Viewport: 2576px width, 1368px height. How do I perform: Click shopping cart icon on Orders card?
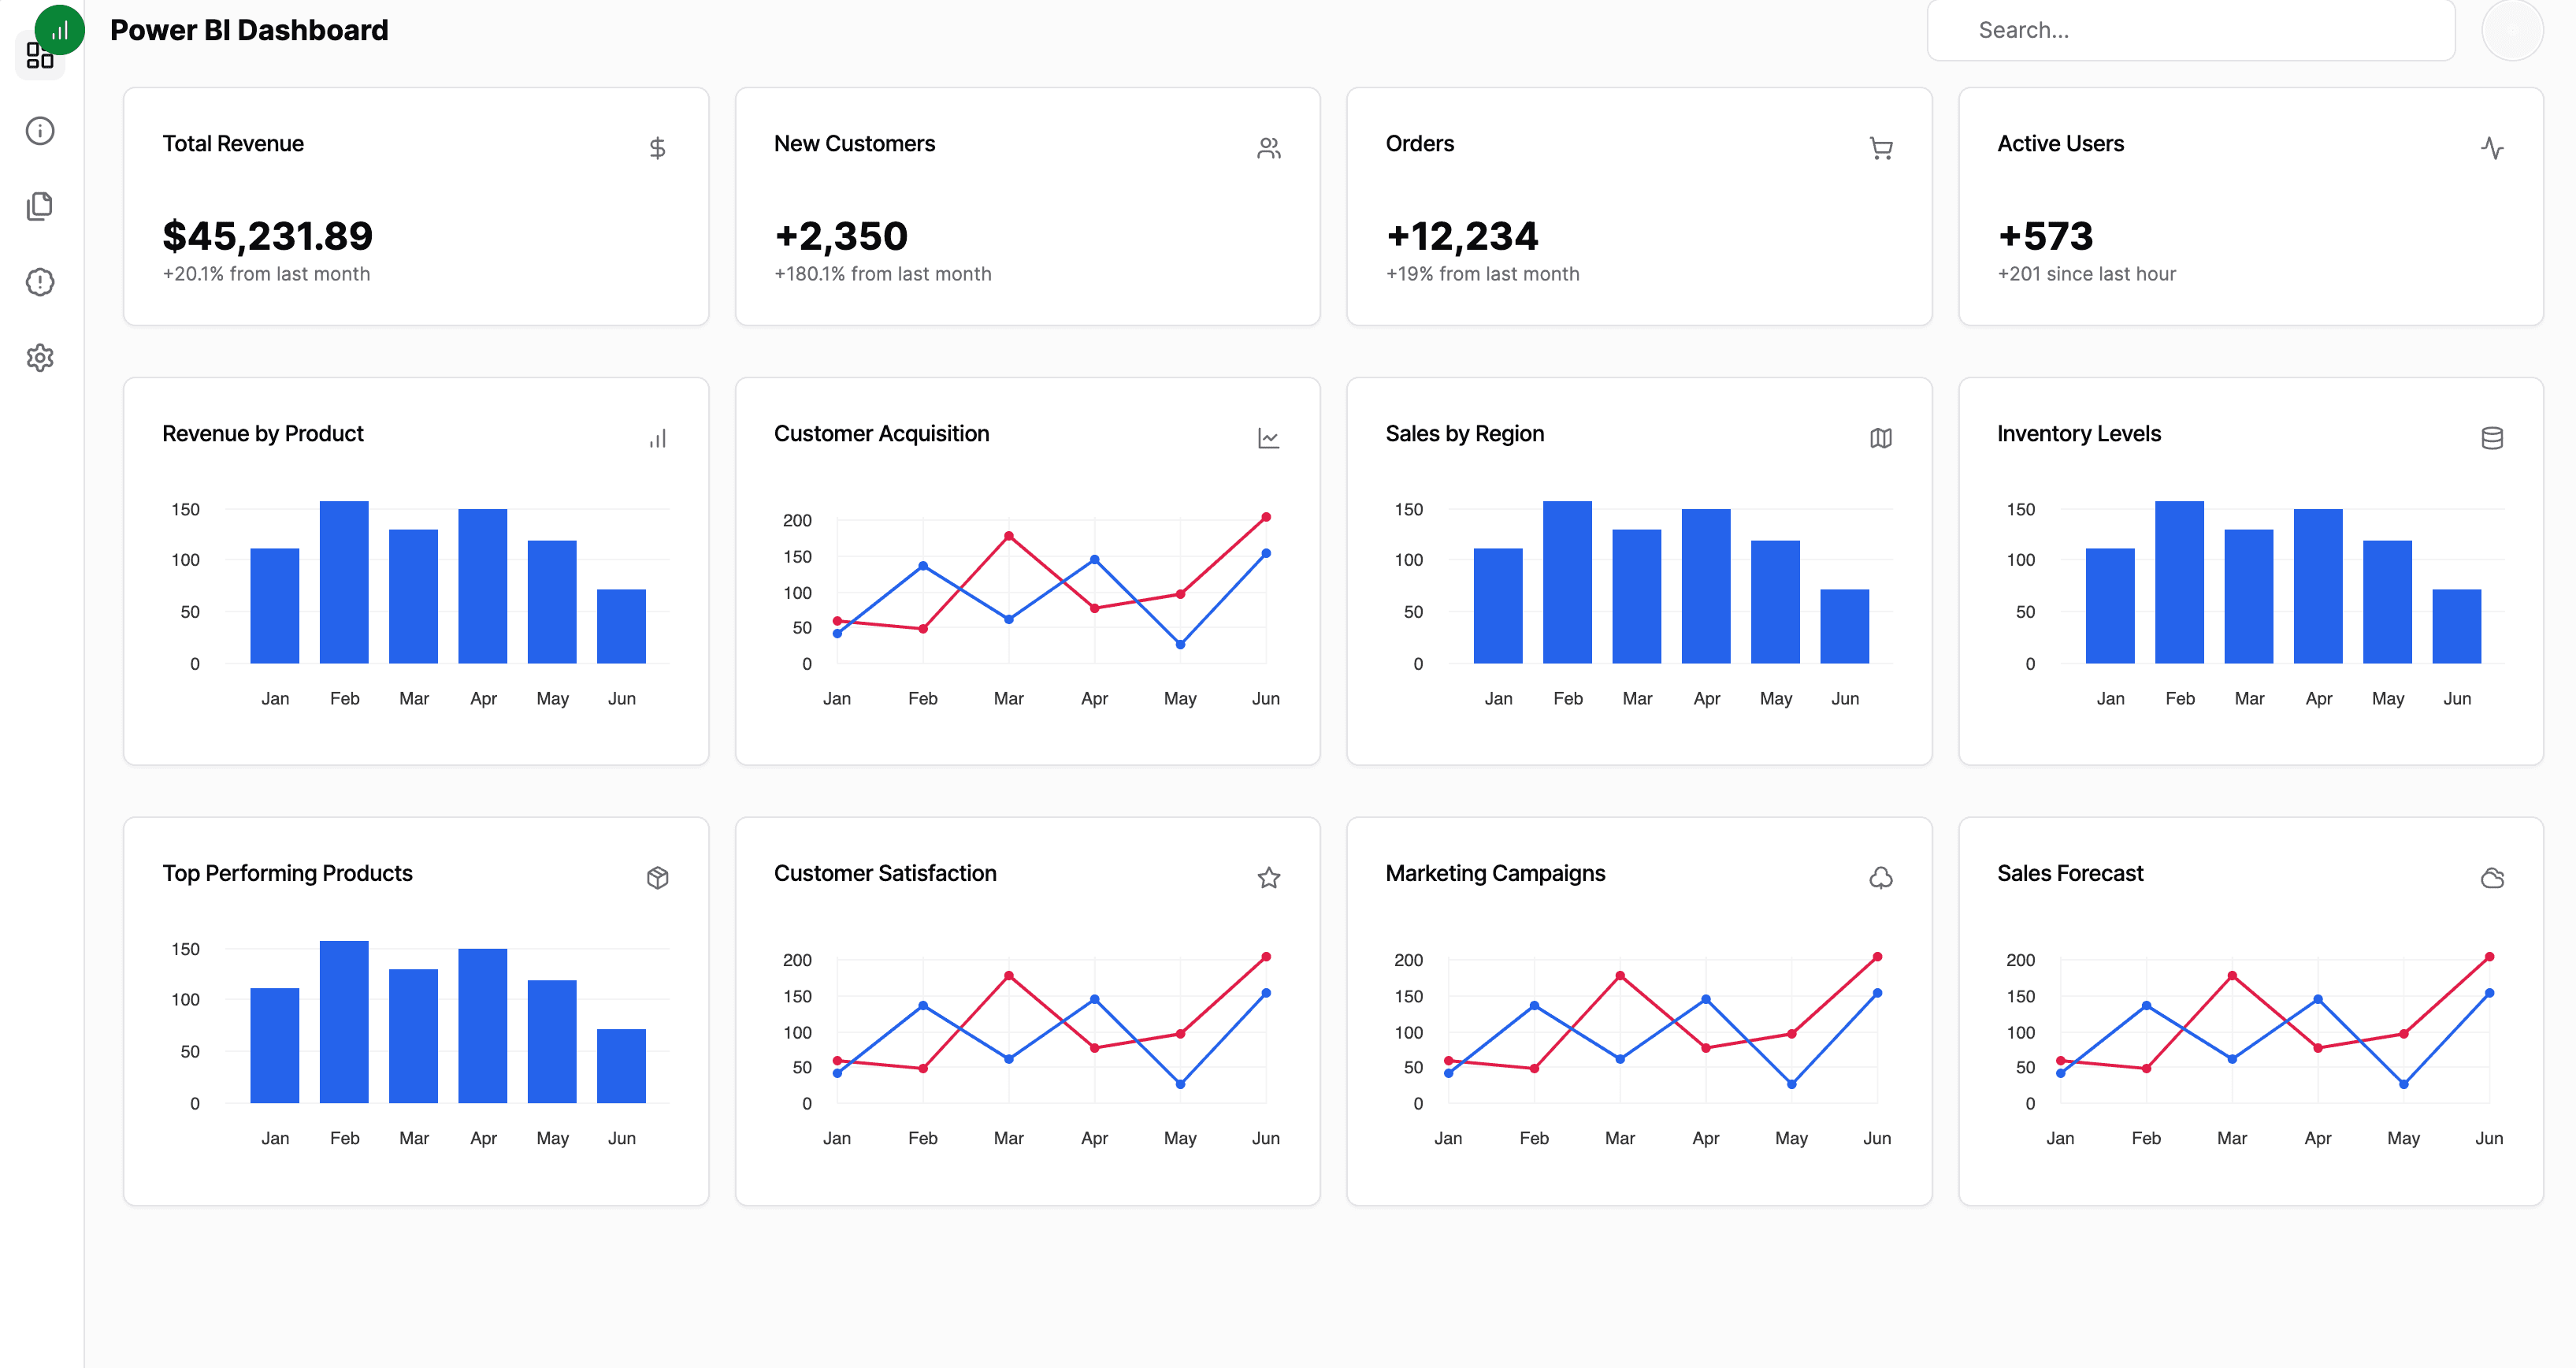[x=1880, y=148]
